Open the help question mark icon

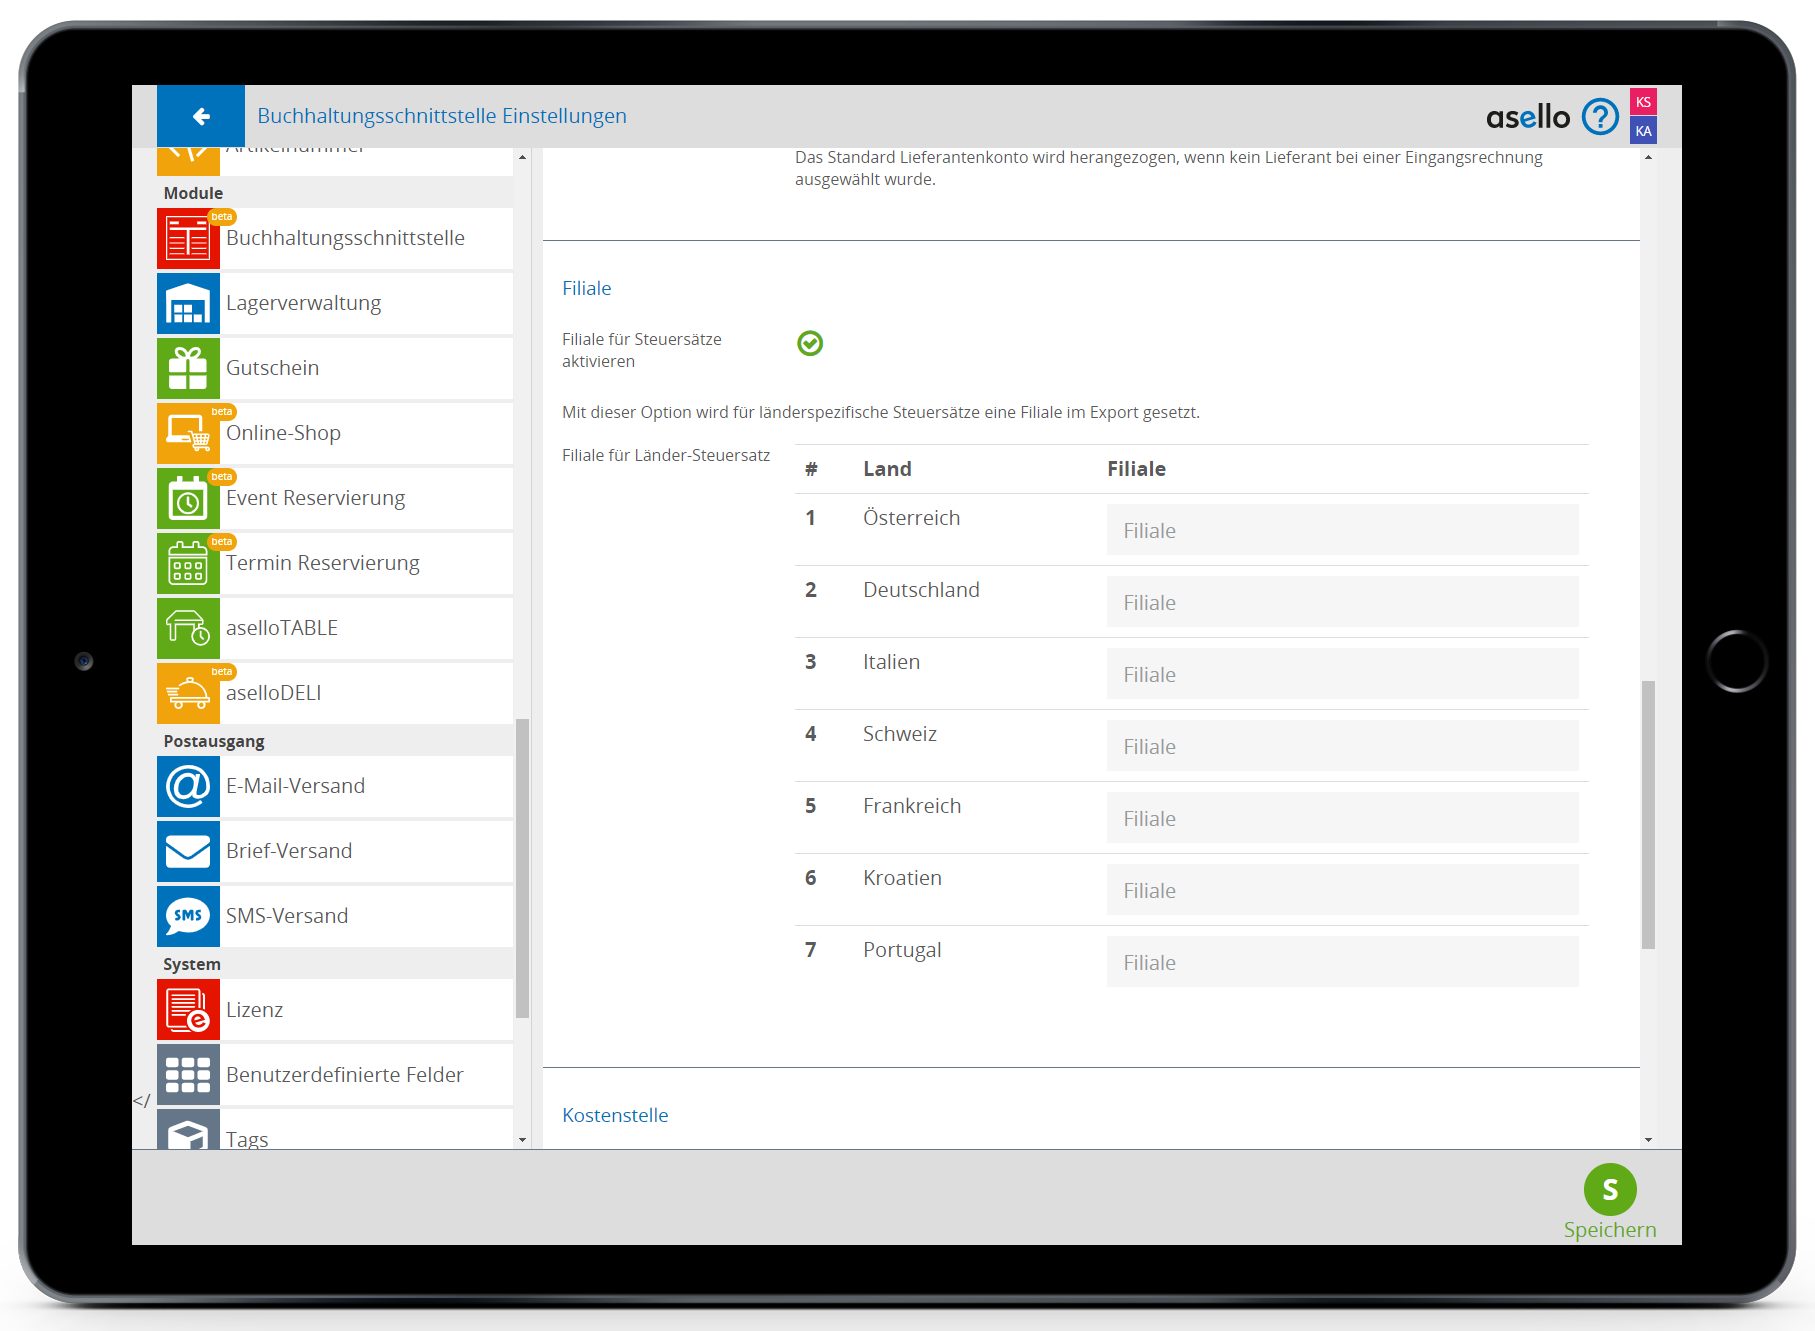click(1600, 117)
